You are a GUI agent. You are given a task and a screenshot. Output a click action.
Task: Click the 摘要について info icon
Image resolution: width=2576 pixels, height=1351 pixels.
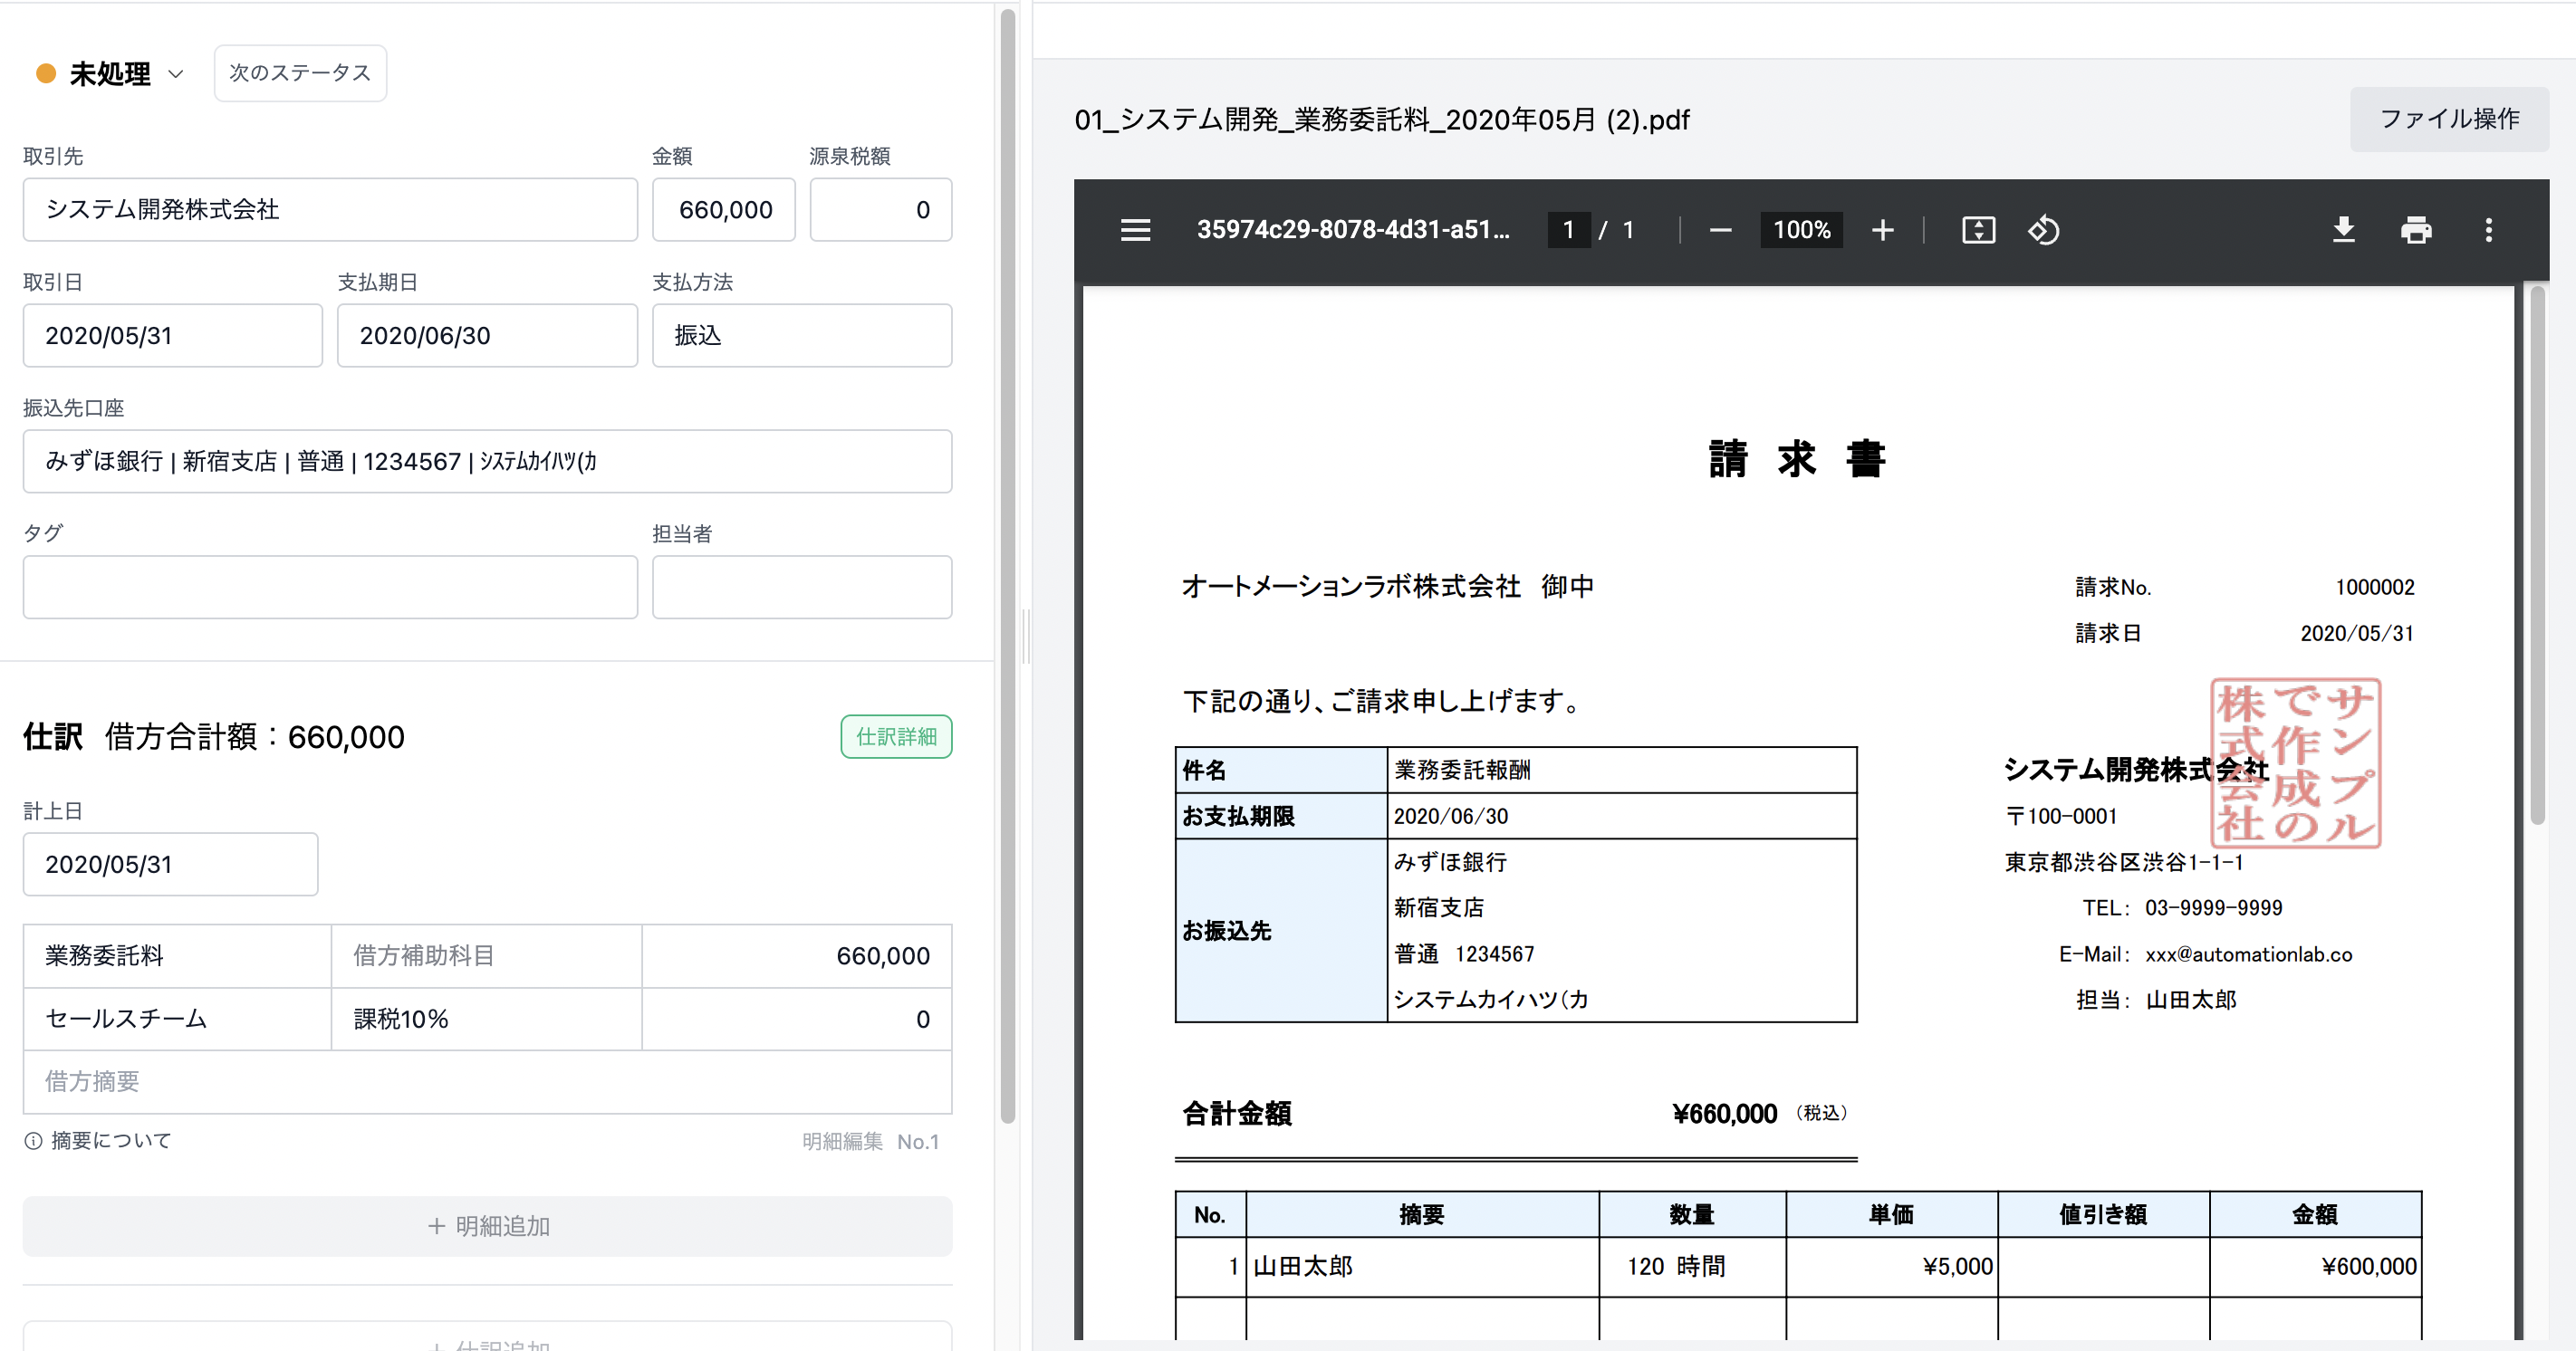[33, 1141]
